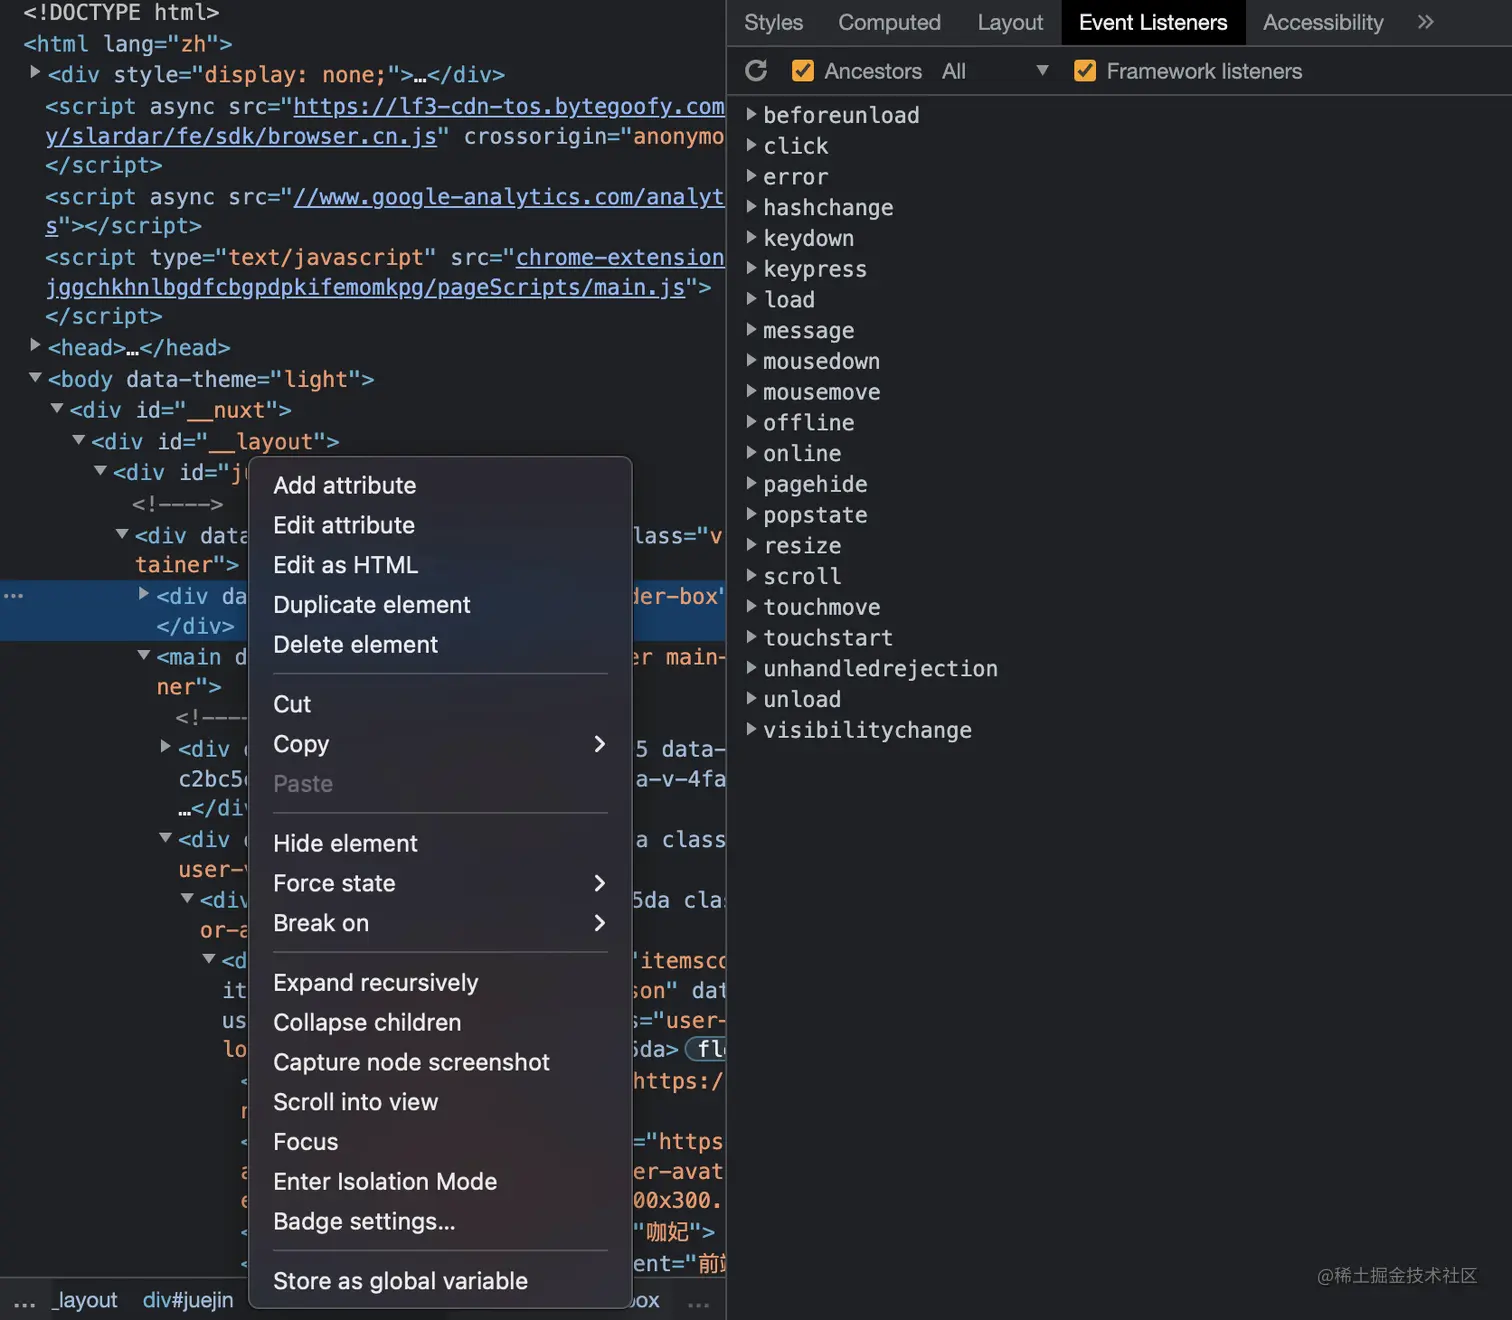1512x1320 pixels.
Task: Open the Layout tab
Action: (1010, 22)
